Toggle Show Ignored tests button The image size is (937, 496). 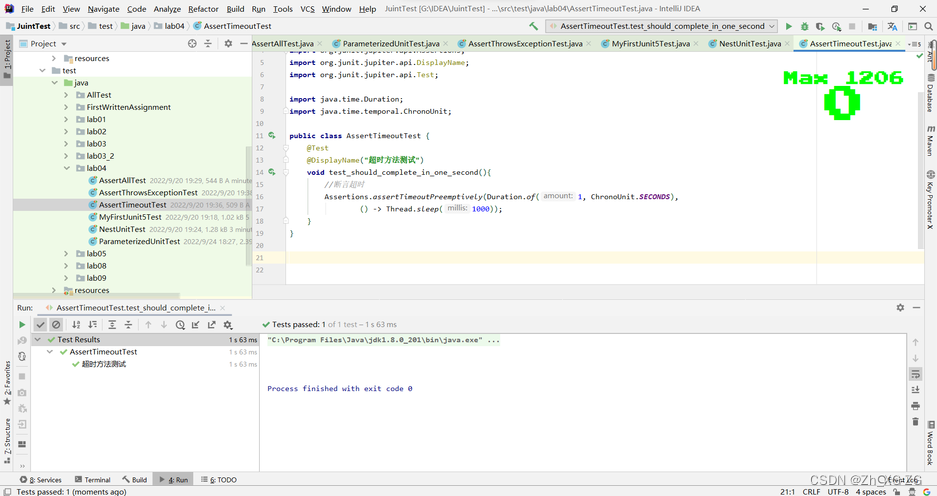56,324
